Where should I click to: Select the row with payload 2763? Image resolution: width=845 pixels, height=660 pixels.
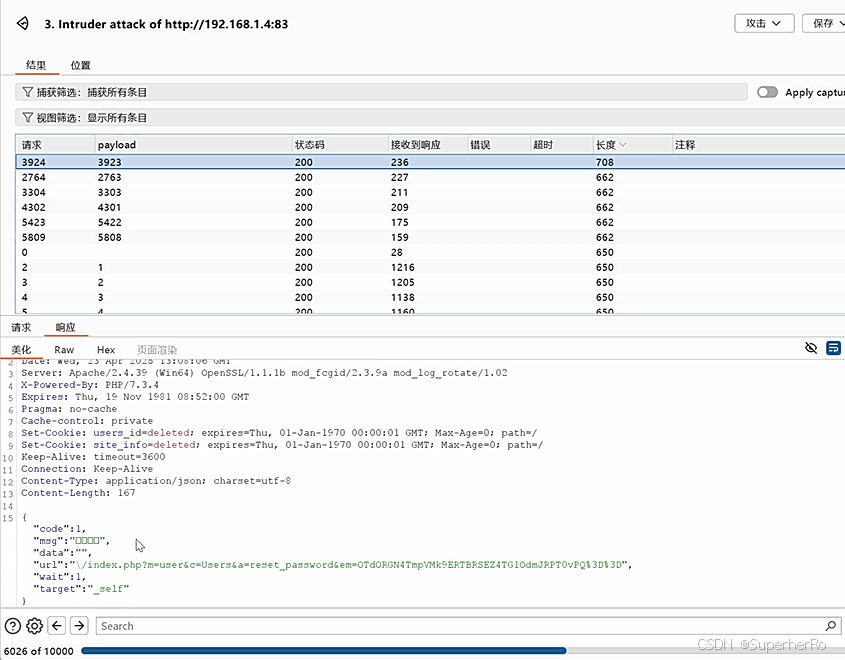pos(430,177)
